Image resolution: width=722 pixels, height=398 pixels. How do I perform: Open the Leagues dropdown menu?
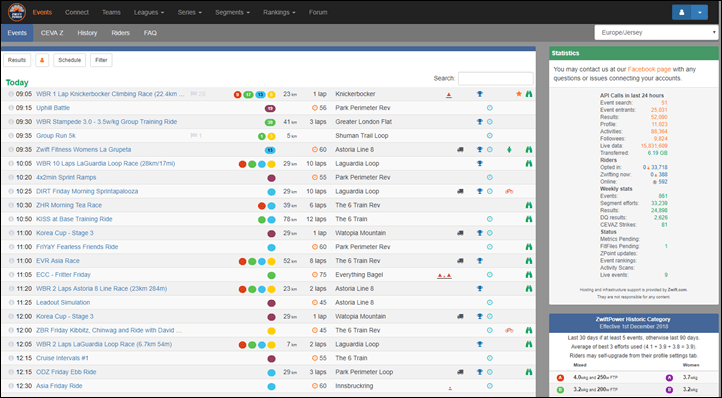point(149,12)
